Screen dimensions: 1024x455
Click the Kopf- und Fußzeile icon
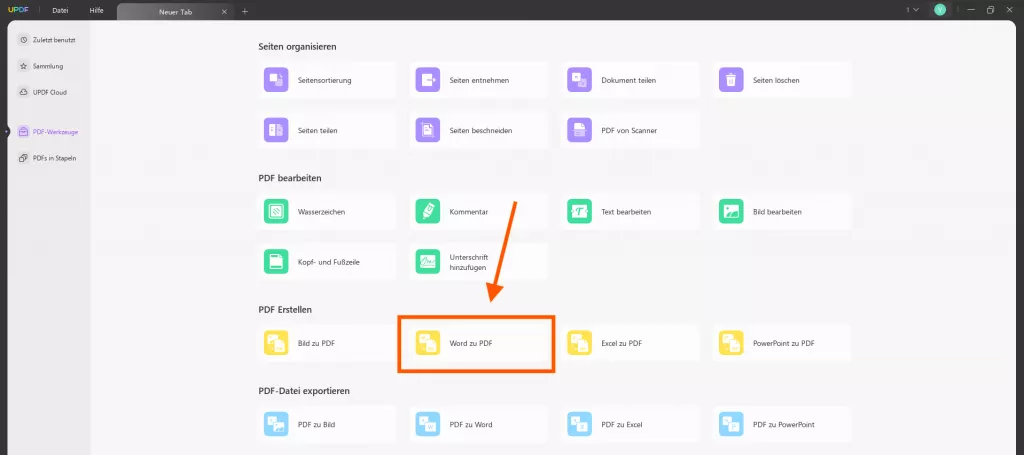coord(276,262)
